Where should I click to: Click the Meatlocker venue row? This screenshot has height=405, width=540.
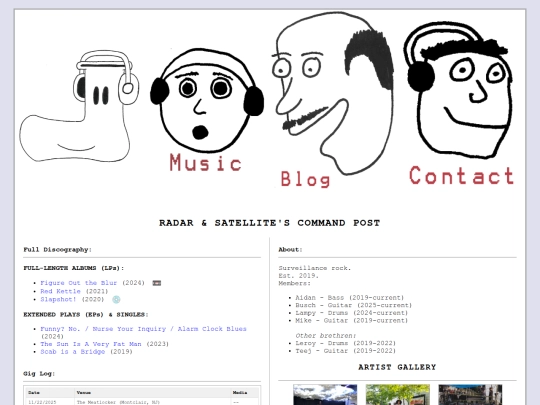142,402
